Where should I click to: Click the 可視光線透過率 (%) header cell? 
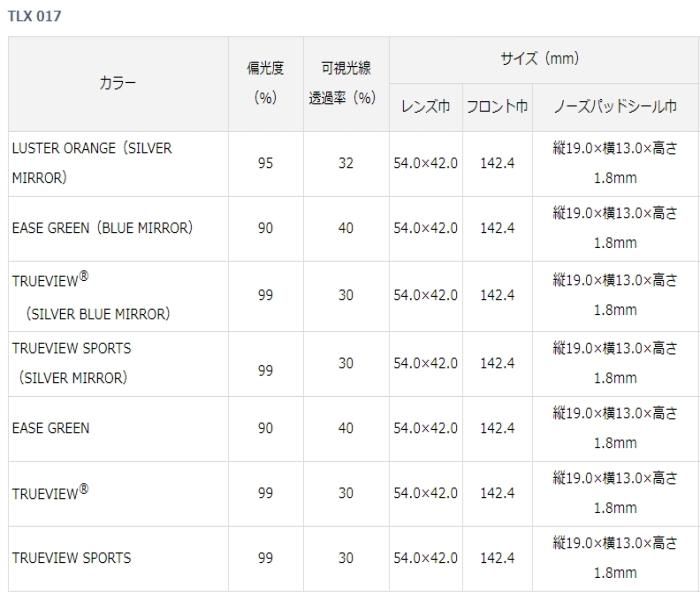pos(345,83)
